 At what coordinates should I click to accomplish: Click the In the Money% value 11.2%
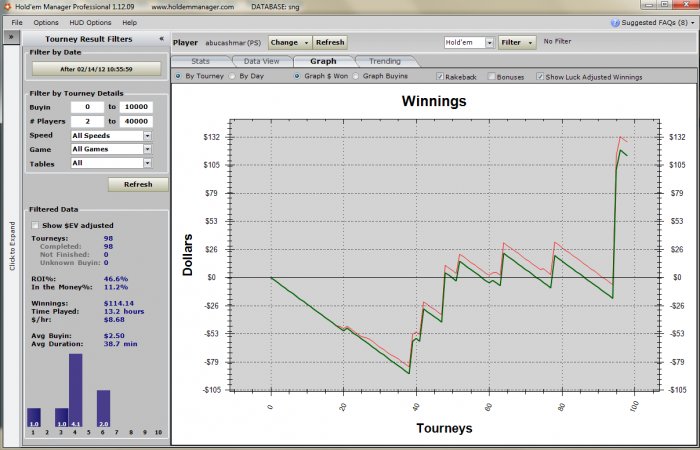click(x=116, y=287)
